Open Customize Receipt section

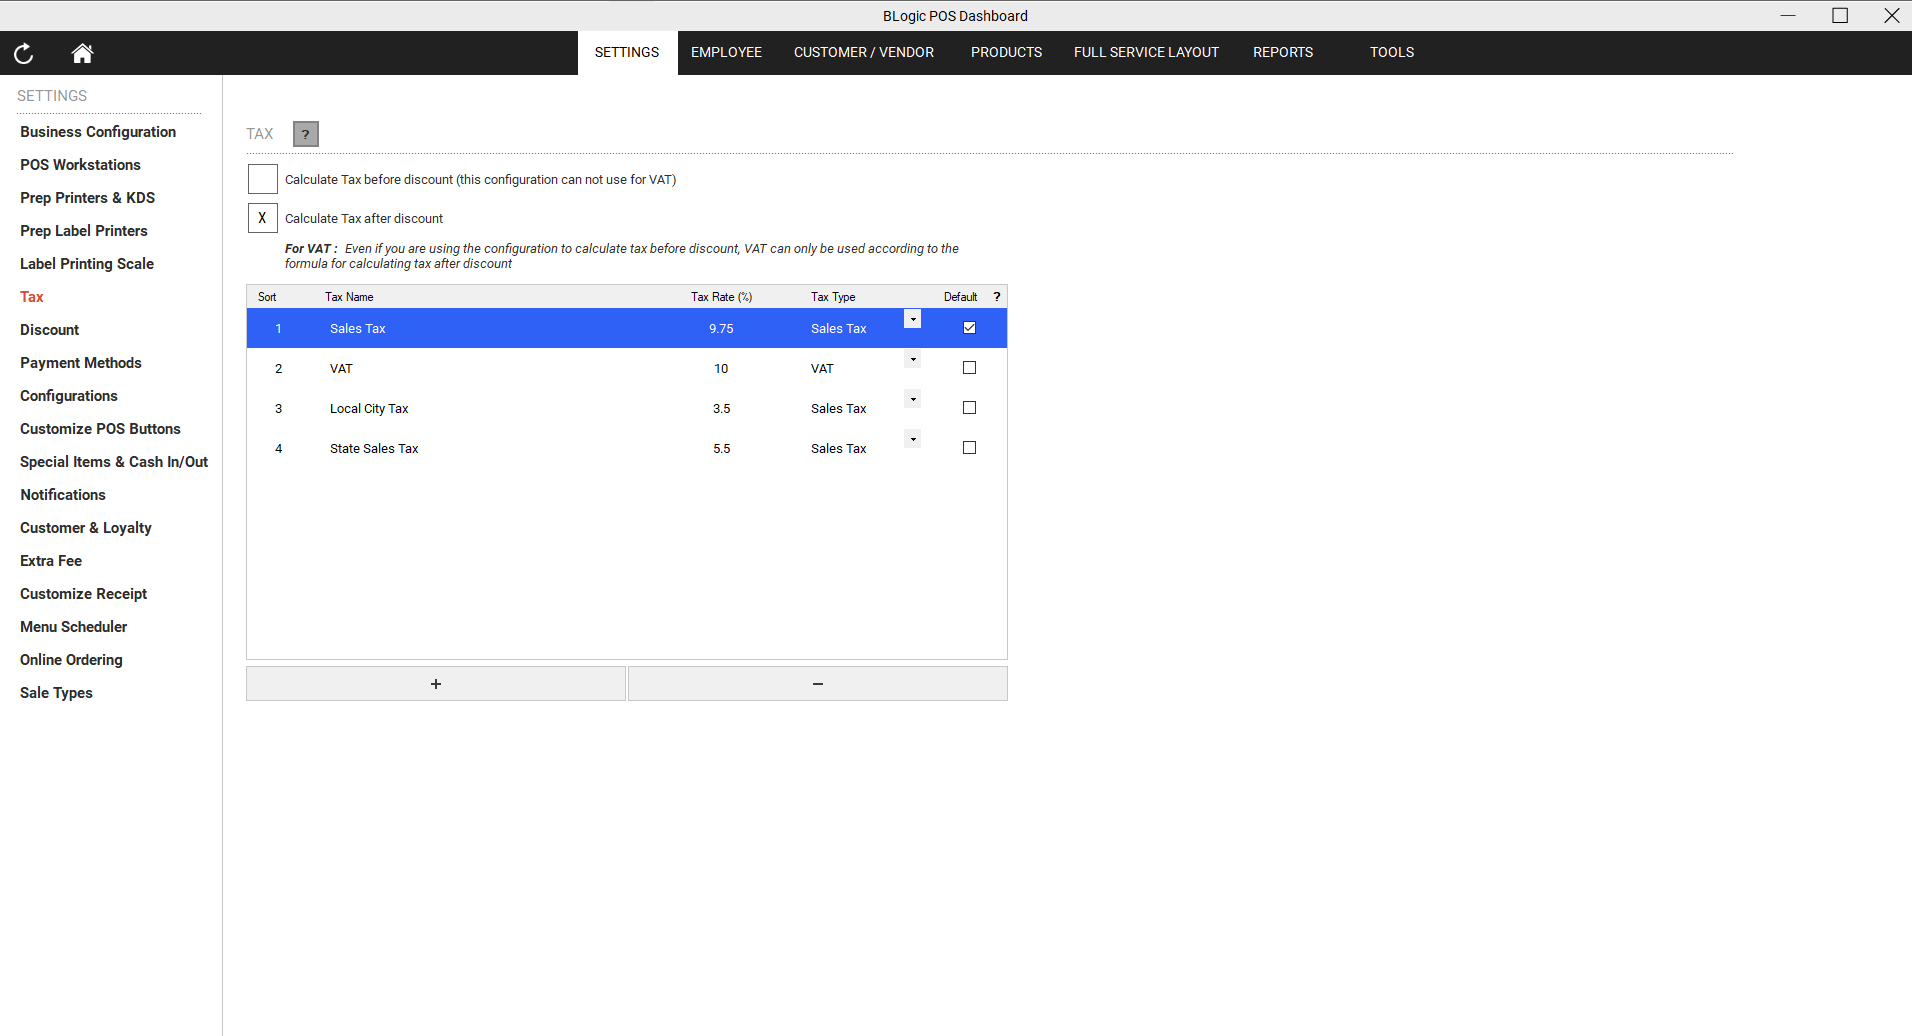pos(84,594)
